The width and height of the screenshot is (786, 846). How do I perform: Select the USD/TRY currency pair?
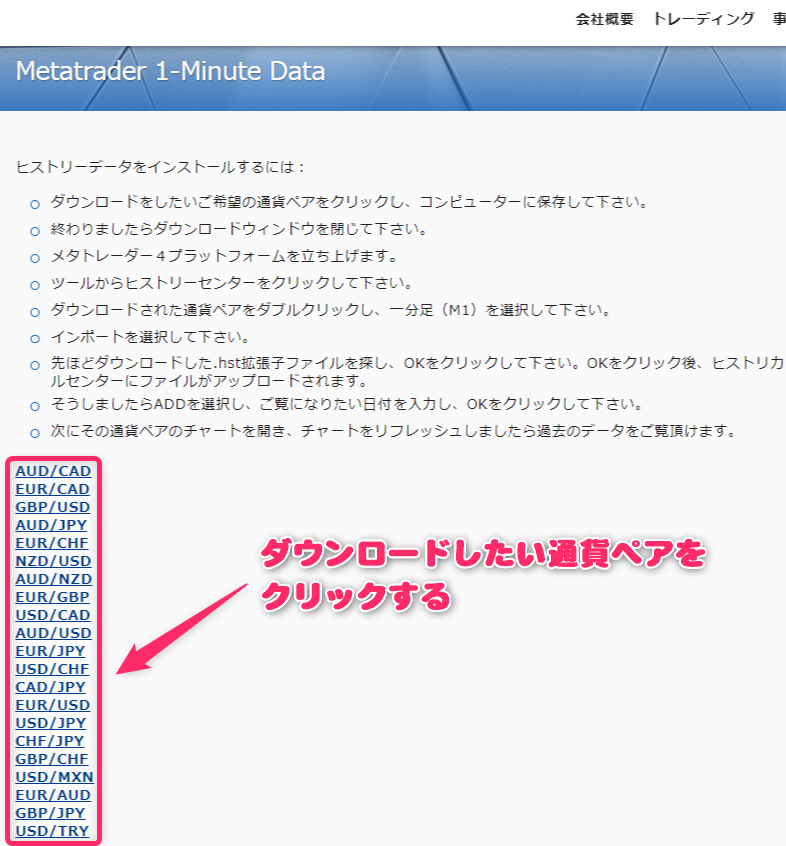pyautogui.click(x=52, y=831)
